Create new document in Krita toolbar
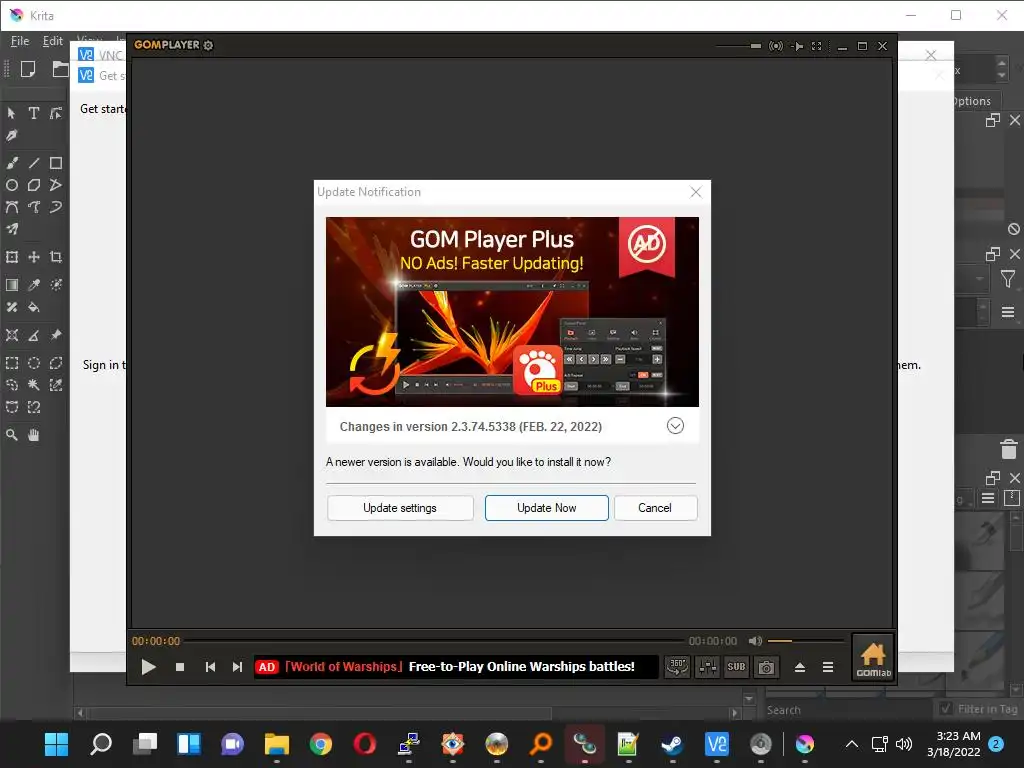This screenshot has width=1024, height=768. point(27,69)
